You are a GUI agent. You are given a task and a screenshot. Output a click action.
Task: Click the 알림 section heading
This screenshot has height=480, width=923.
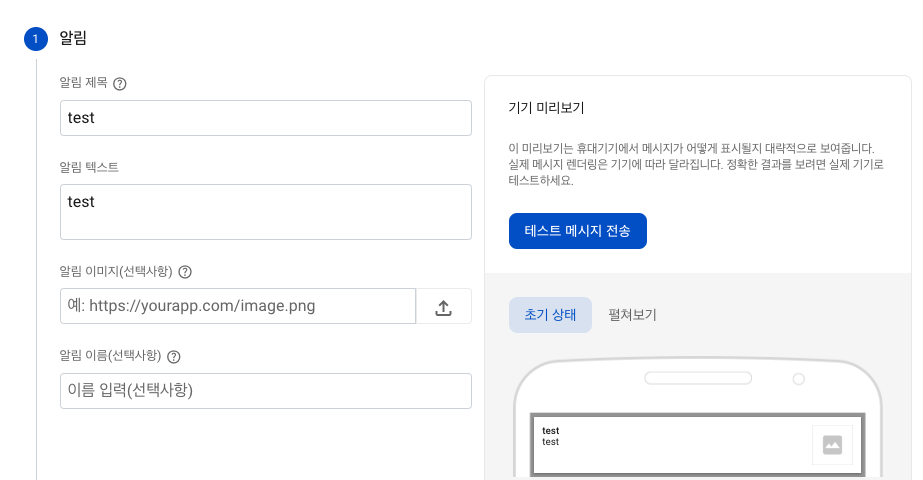[73, 38]
